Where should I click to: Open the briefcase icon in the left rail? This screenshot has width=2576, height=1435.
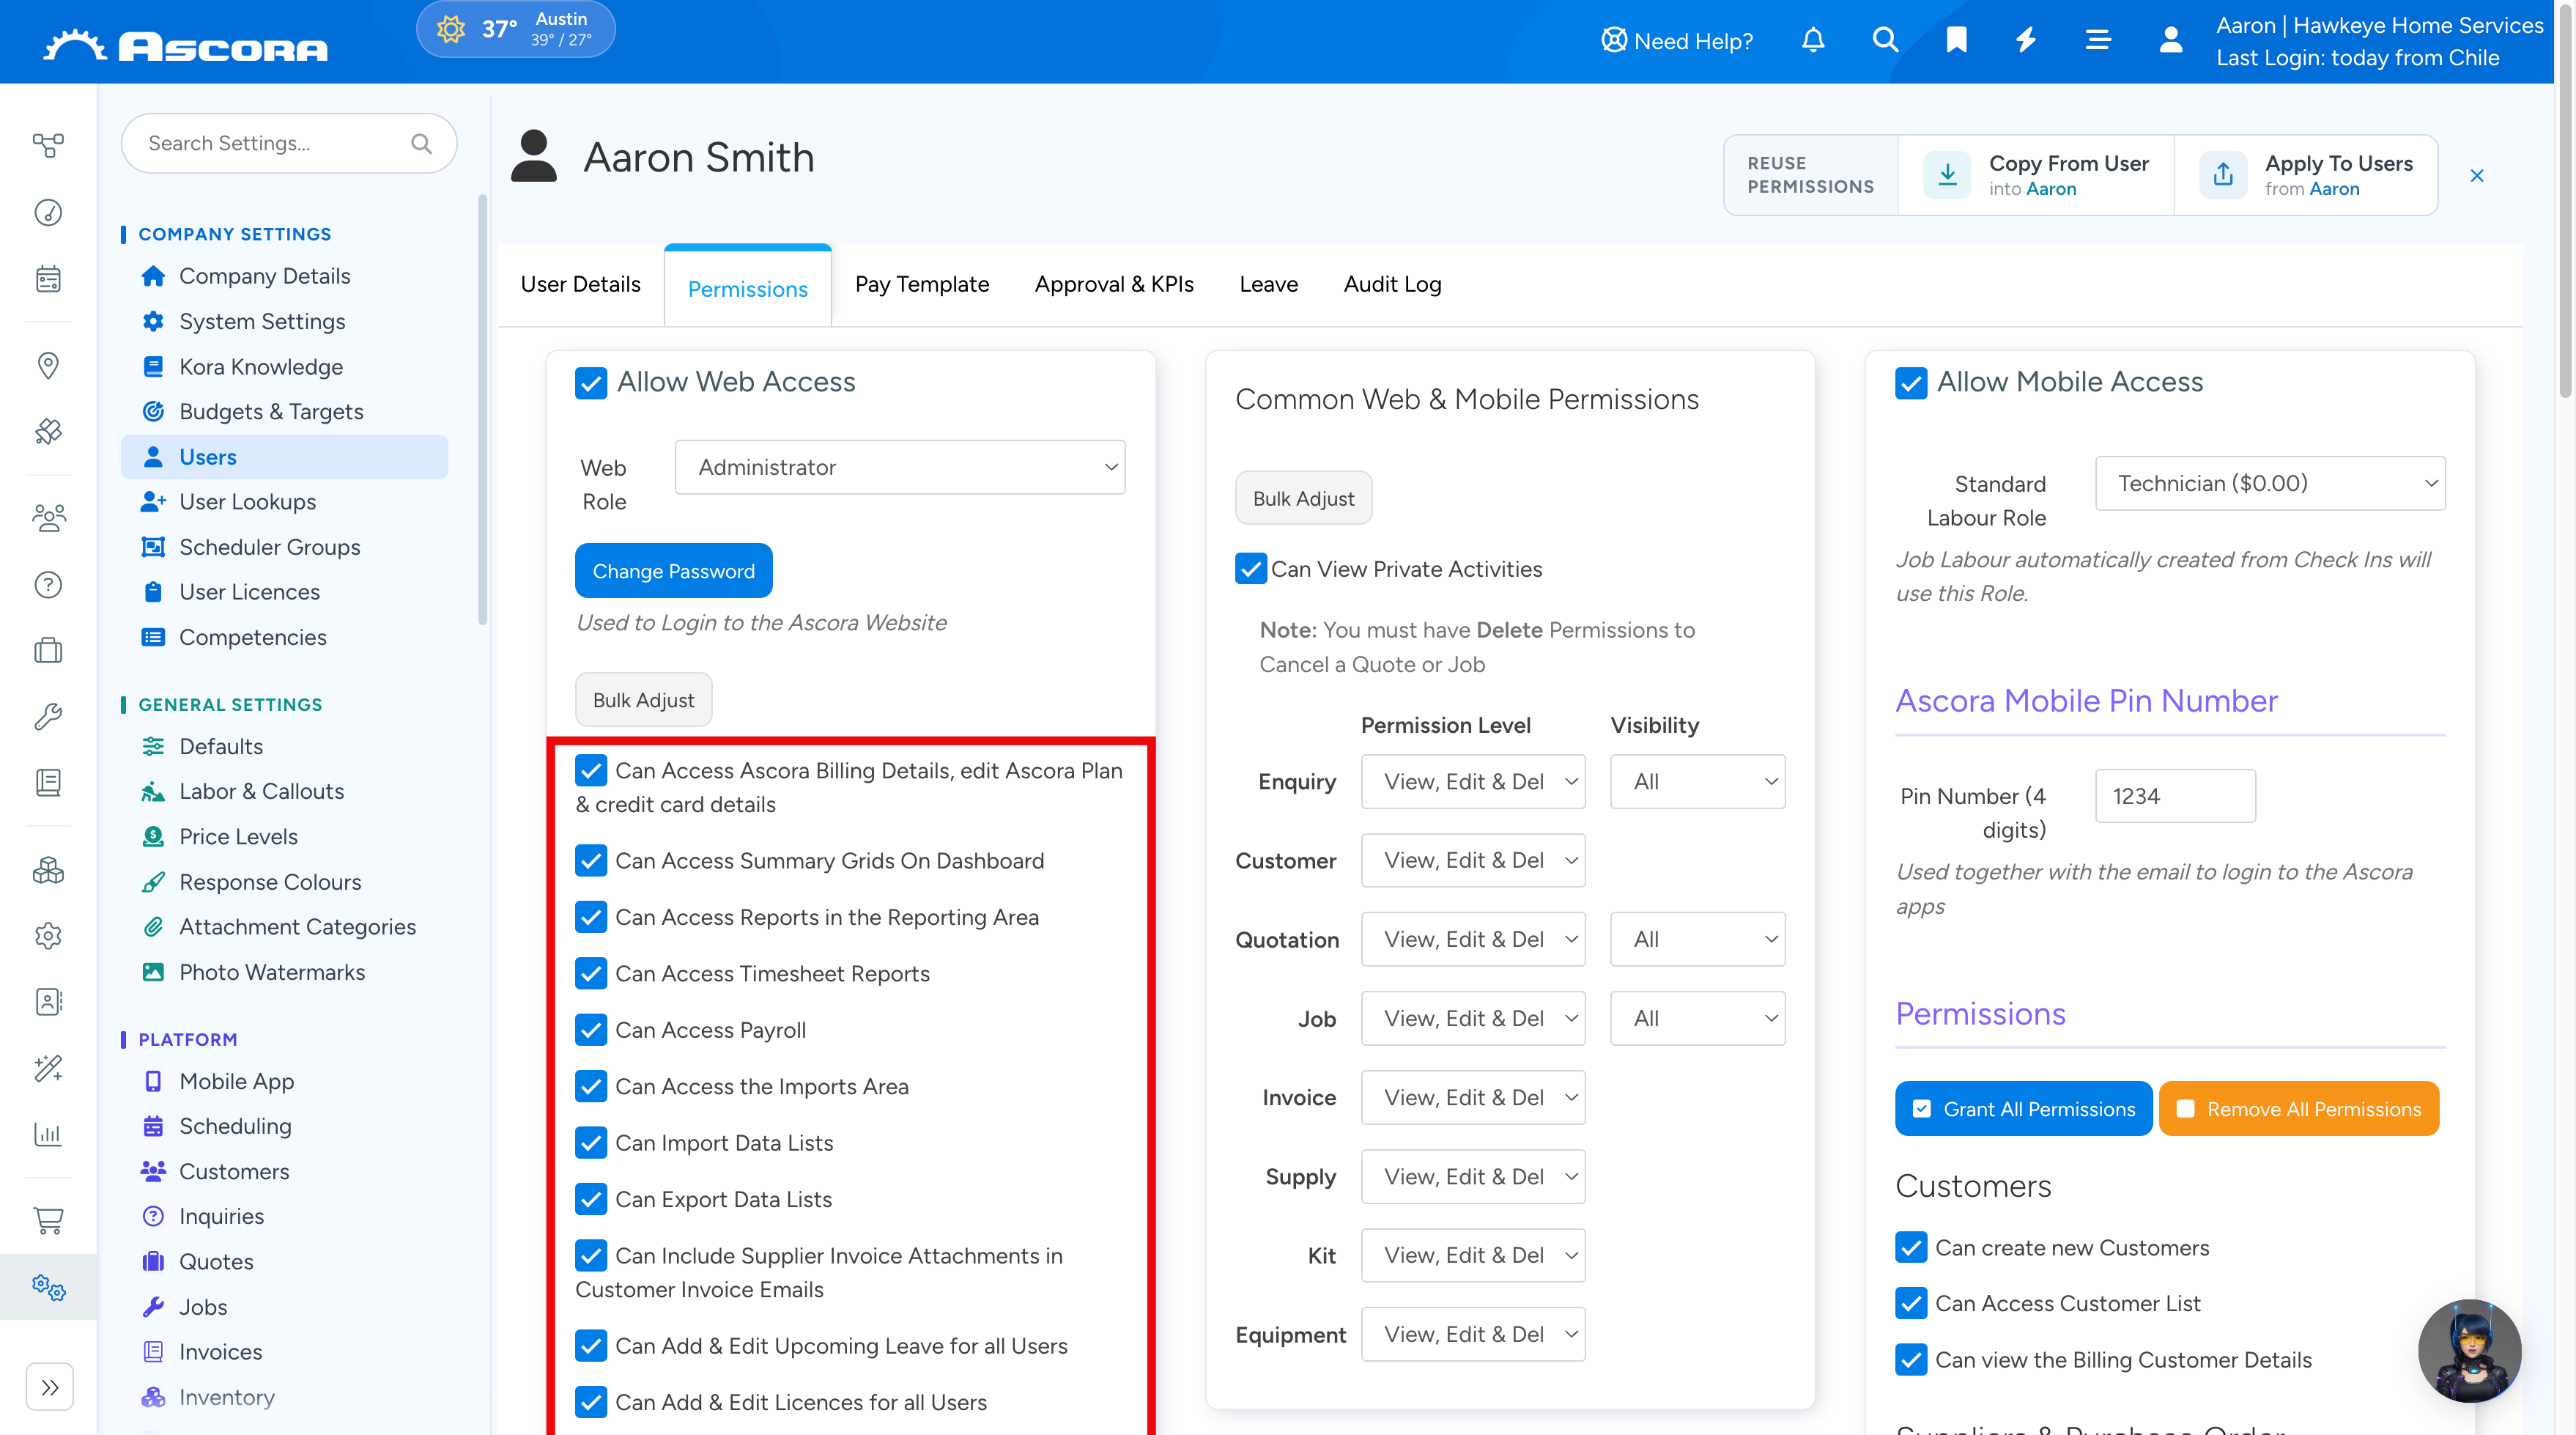click(48, 651)
